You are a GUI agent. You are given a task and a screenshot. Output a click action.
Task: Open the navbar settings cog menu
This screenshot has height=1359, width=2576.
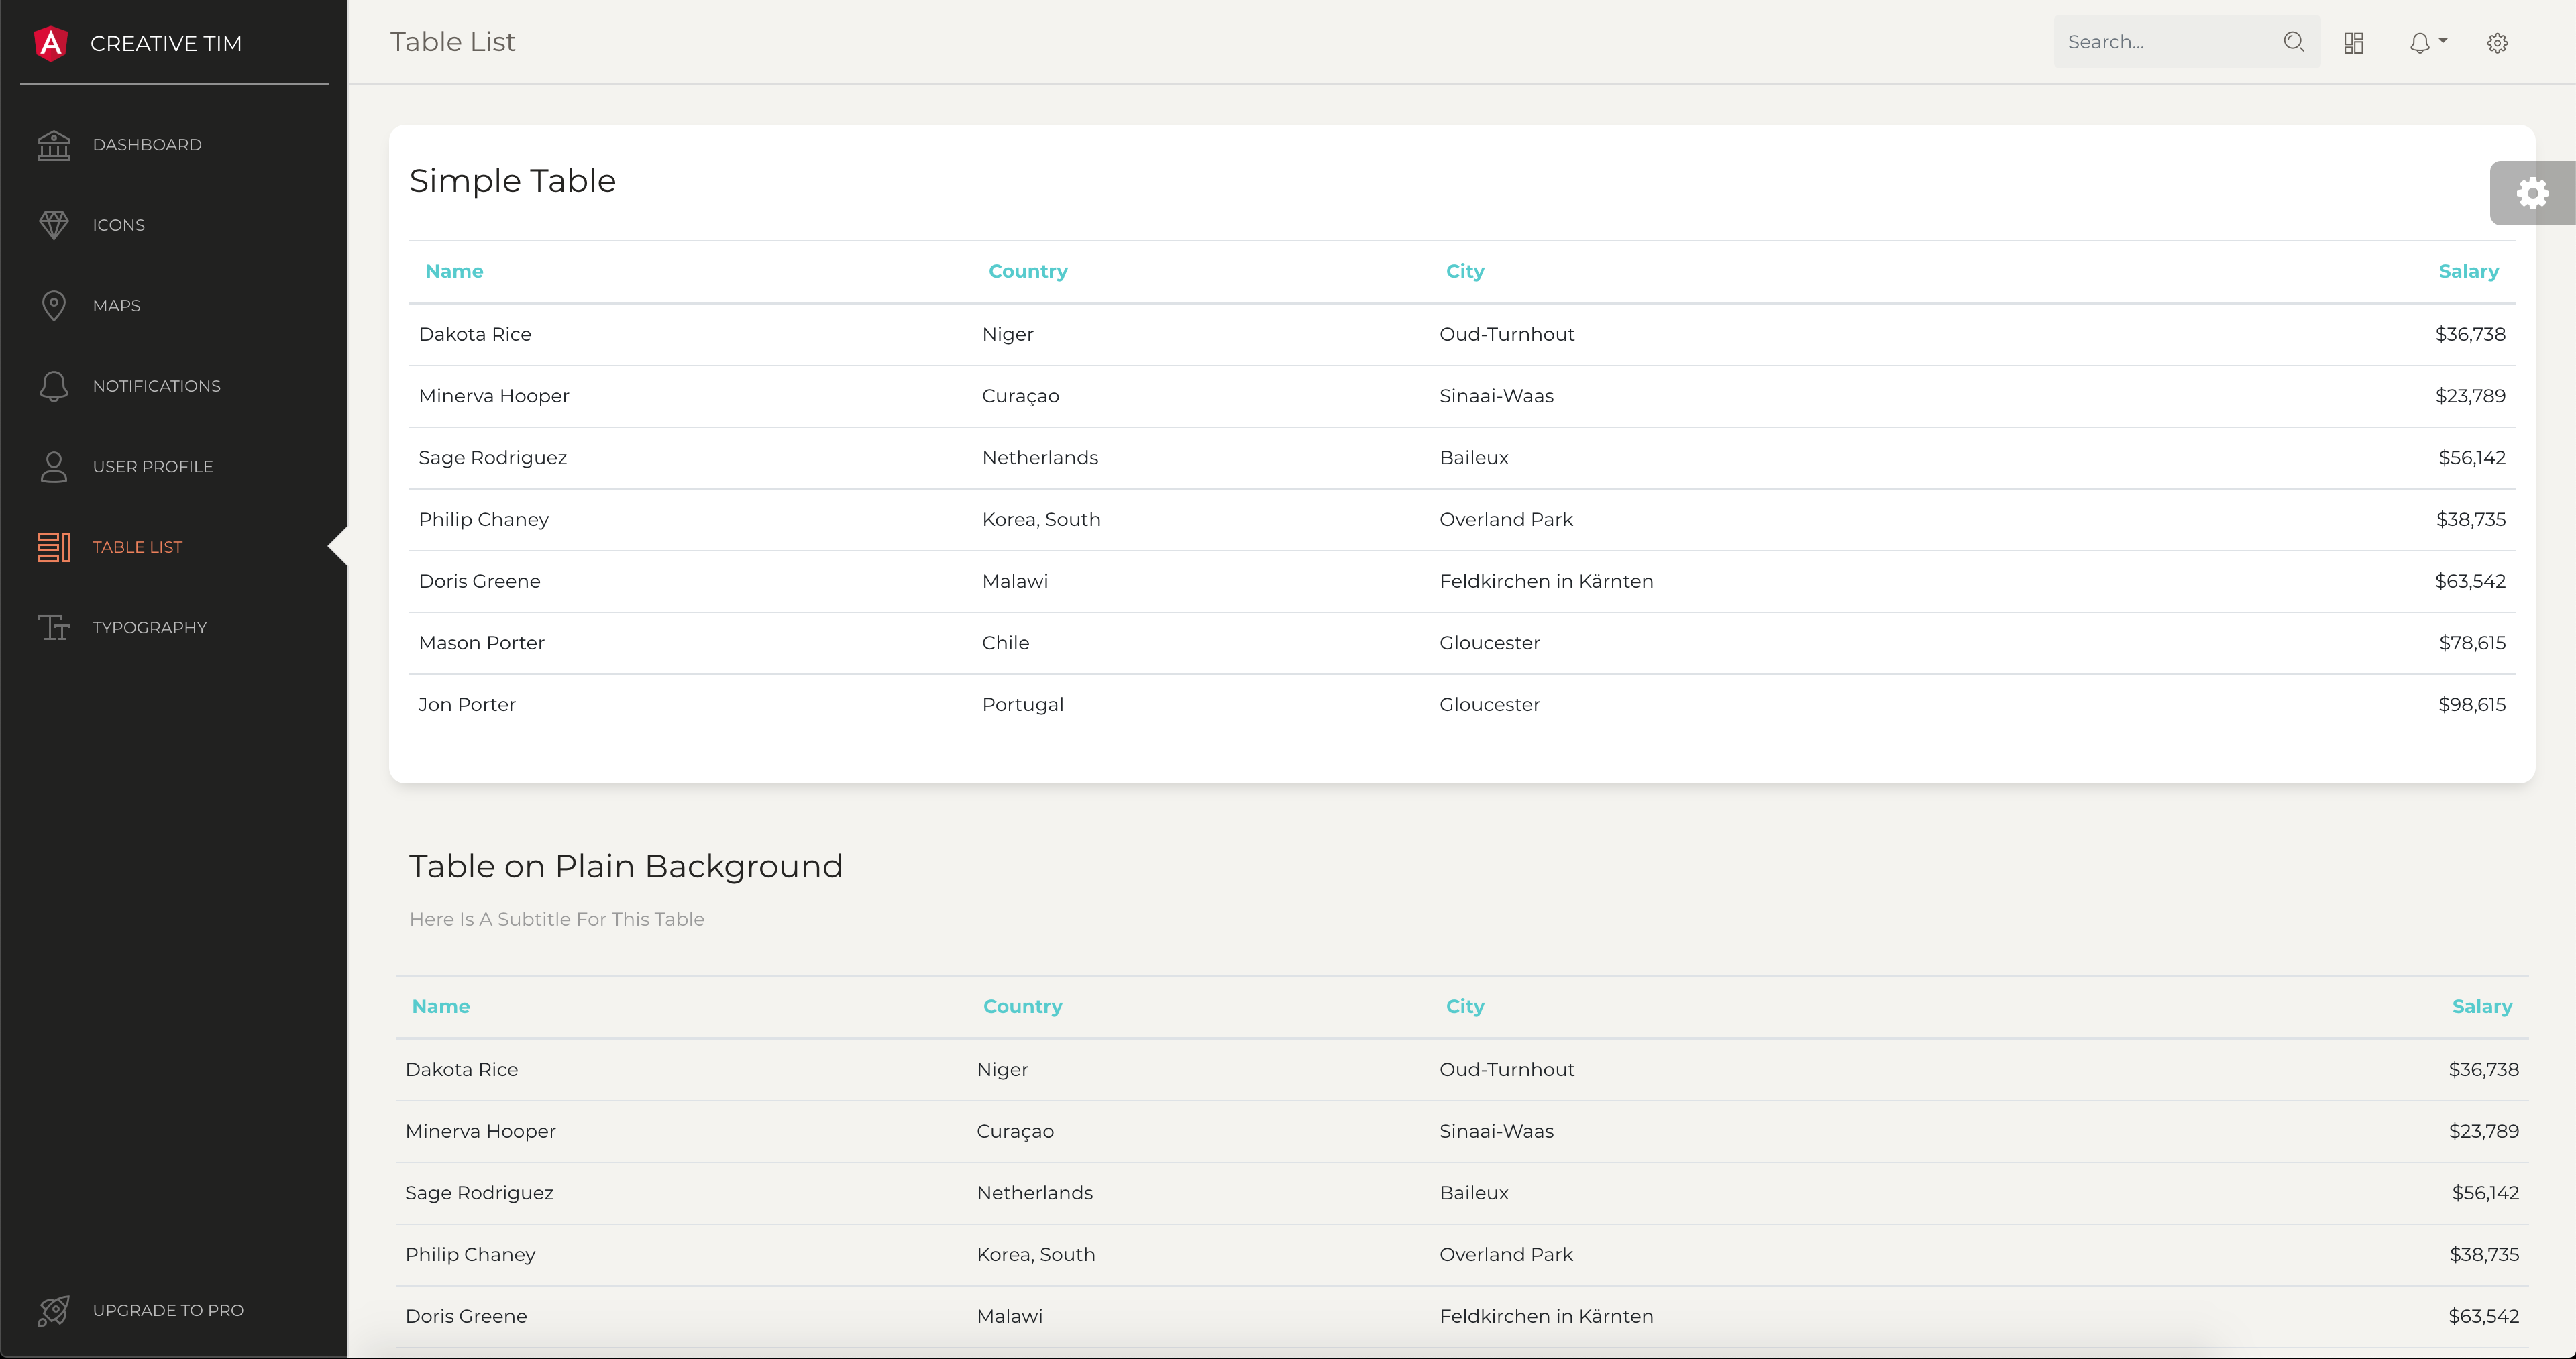tap(2496, 43)
